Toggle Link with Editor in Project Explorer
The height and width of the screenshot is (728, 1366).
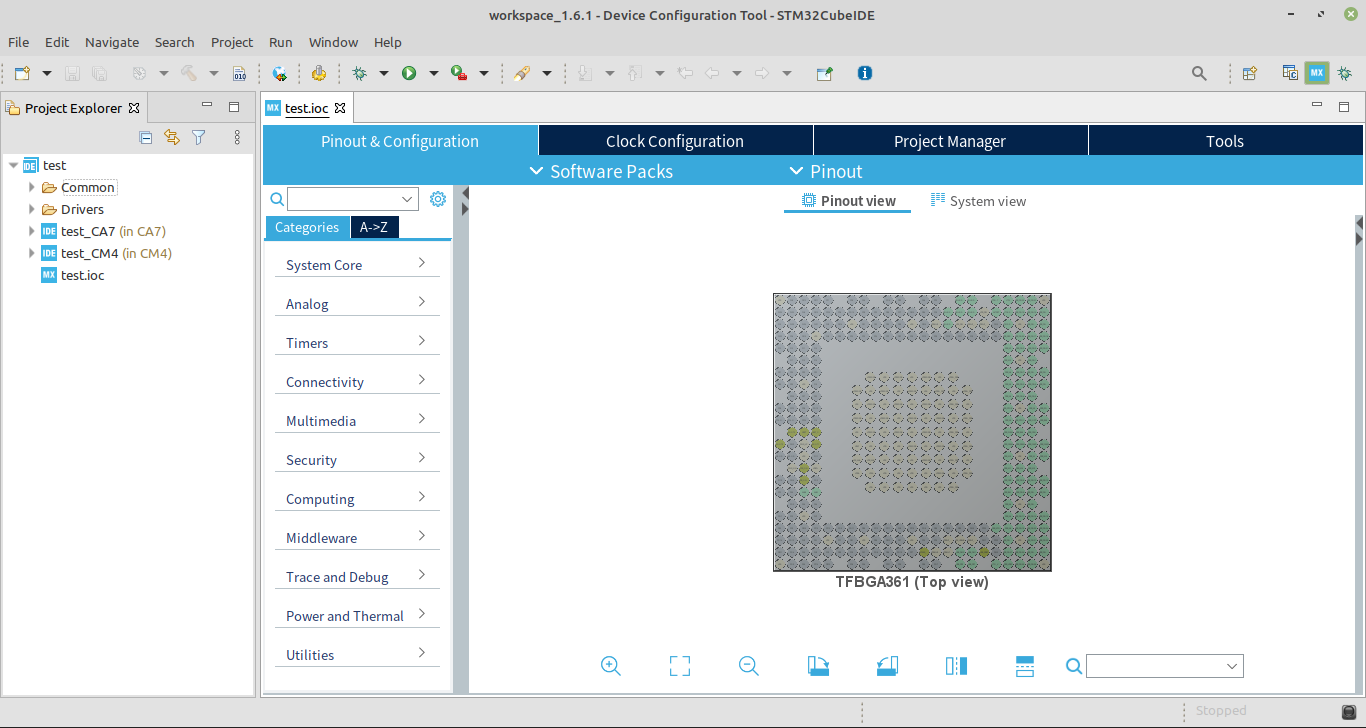click(x=172, y=137)
